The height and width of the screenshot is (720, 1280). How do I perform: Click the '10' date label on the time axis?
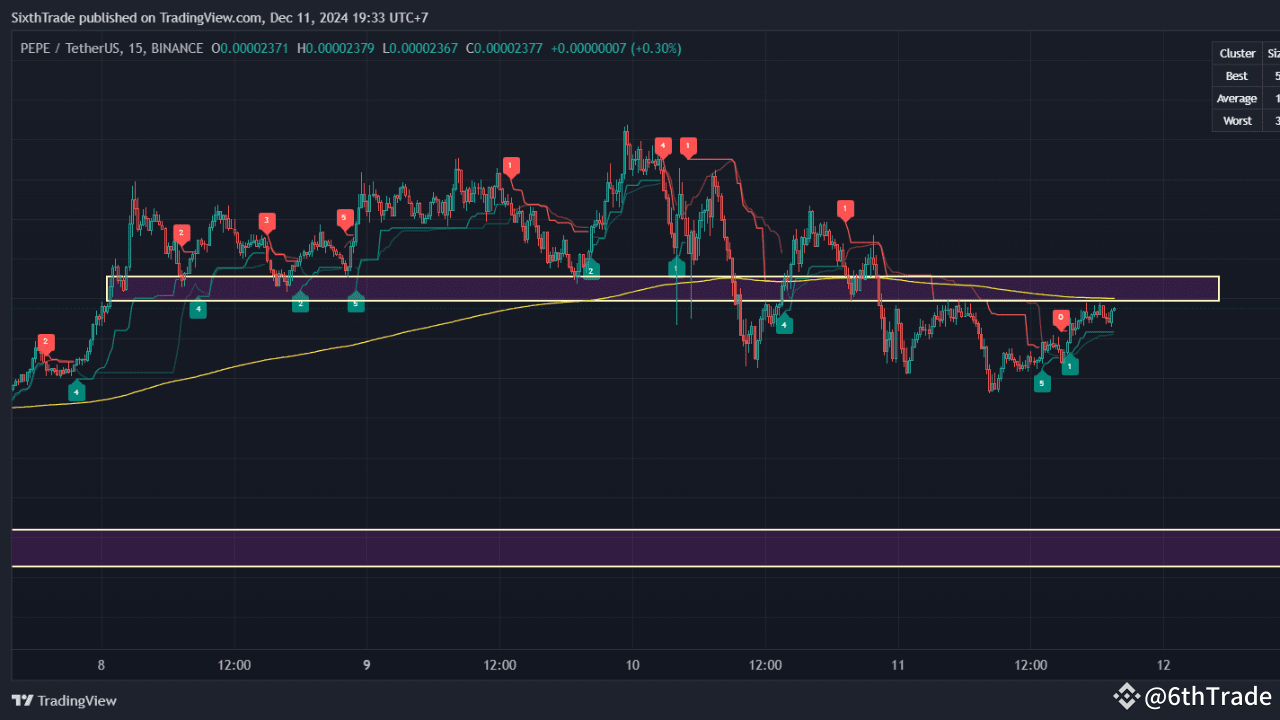(x=632, y=665)
